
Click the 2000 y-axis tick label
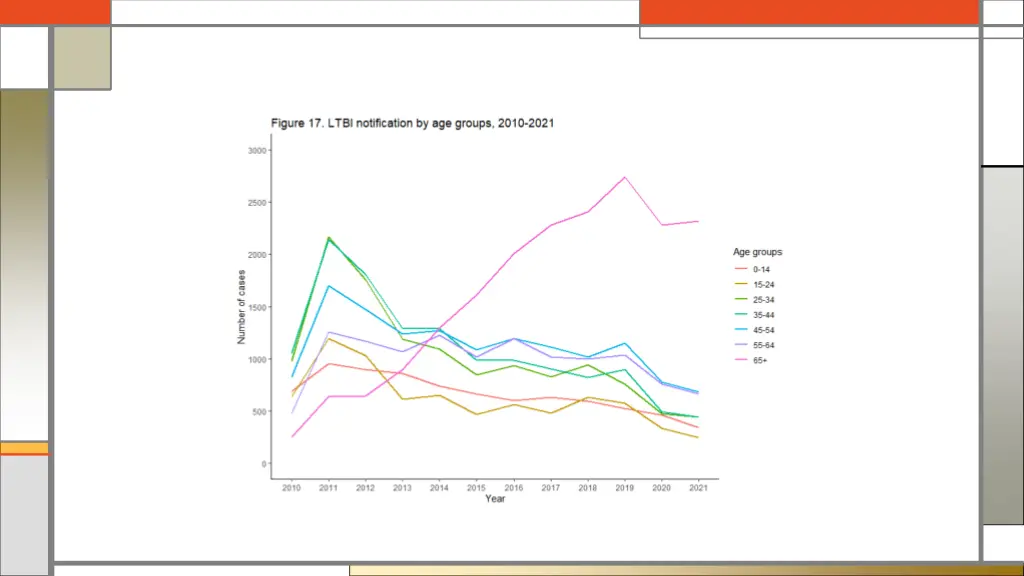(x=257, y=255)
